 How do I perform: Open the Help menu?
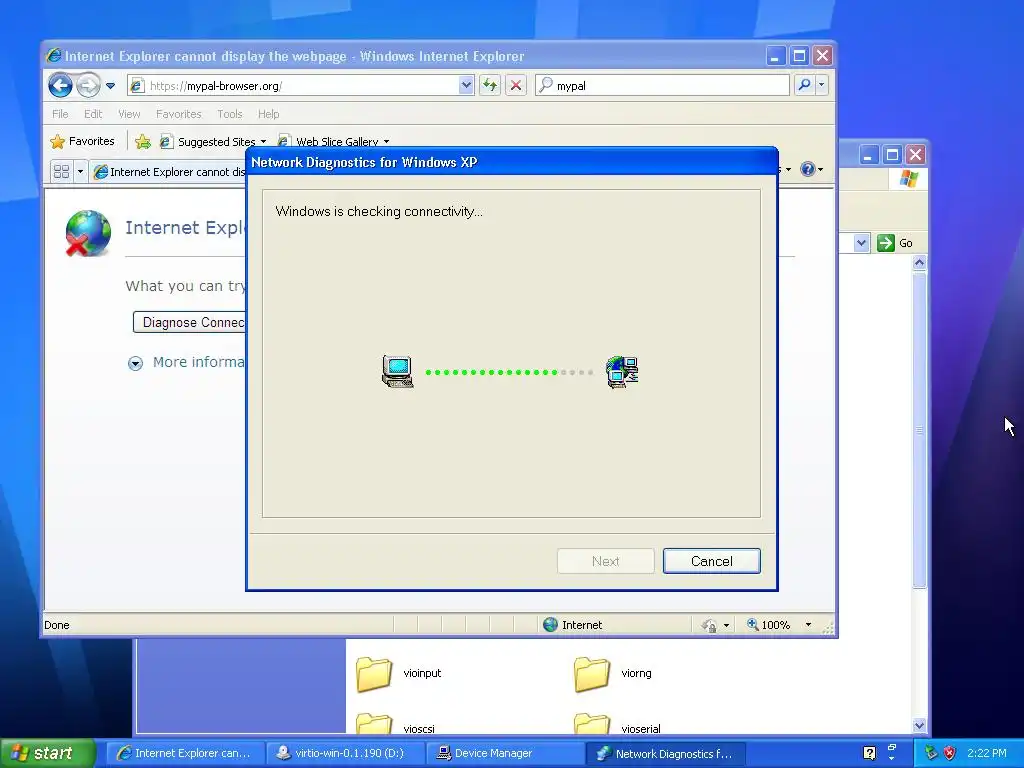coord(268,114)
